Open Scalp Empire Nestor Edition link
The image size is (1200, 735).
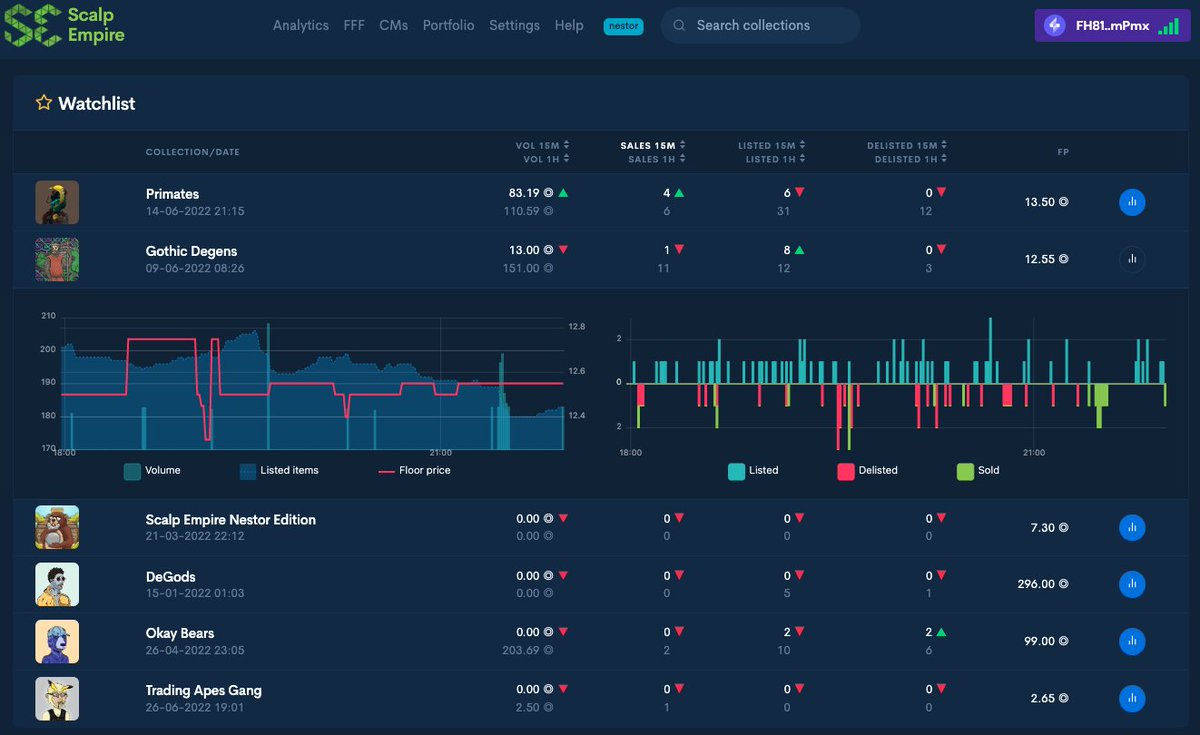(x=230, y=520)
